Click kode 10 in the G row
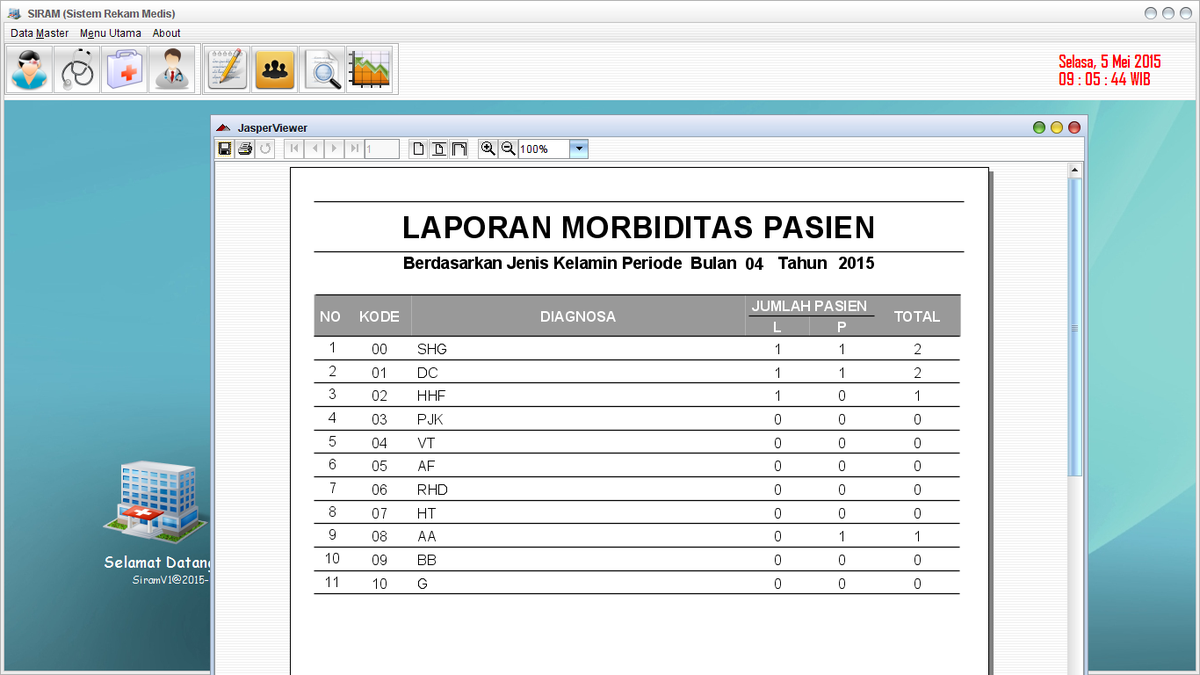 [379, 584]
